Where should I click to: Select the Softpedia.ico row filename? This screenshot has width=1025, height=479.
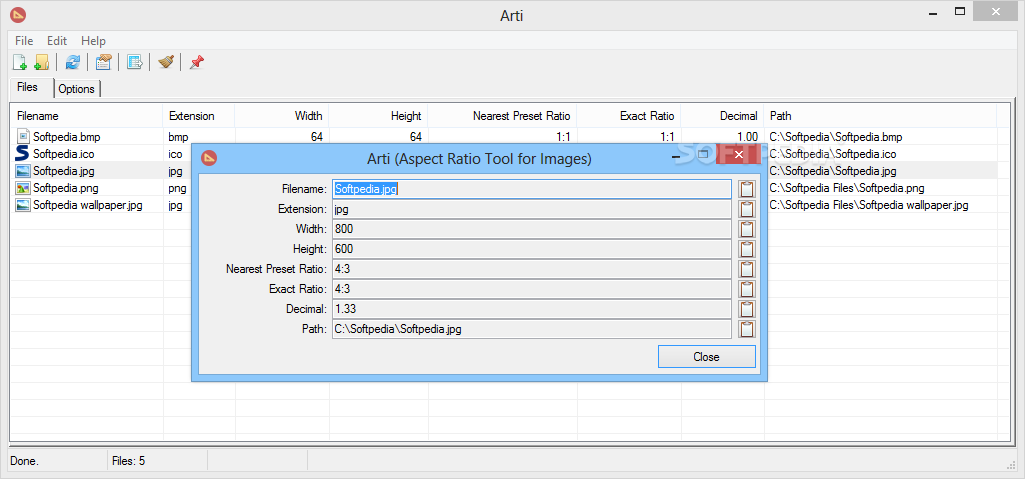[64, 154]
